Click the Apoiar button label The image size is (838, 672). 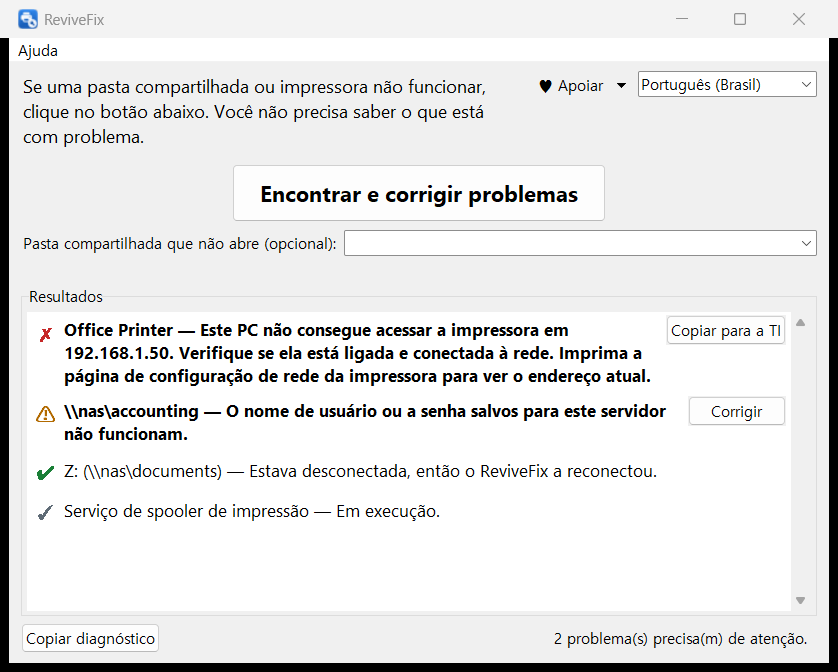click(x=580, y=86)
